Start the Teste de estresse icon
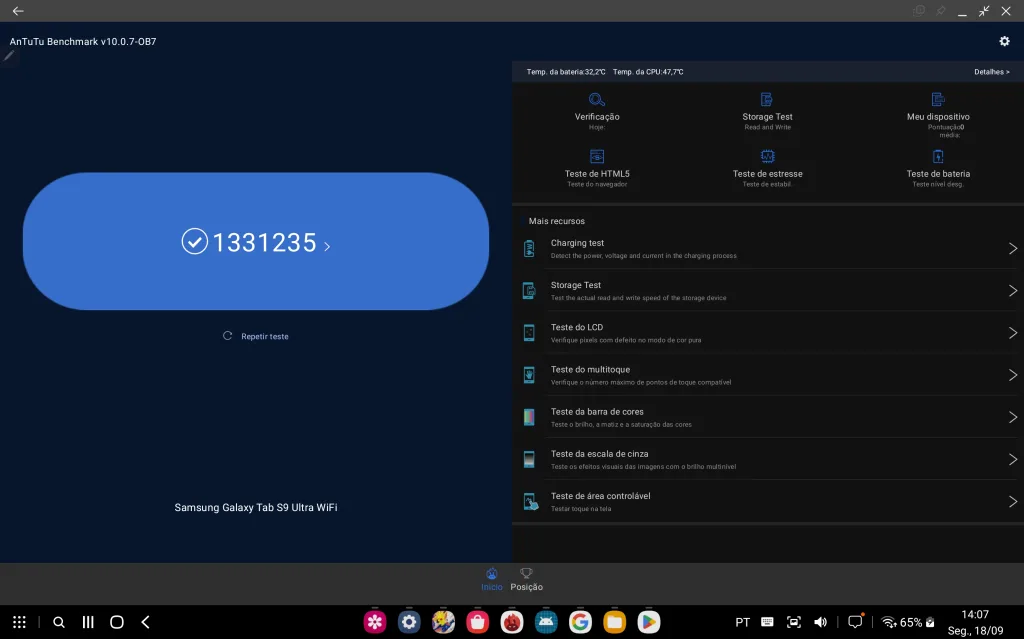 click(767, 157)
